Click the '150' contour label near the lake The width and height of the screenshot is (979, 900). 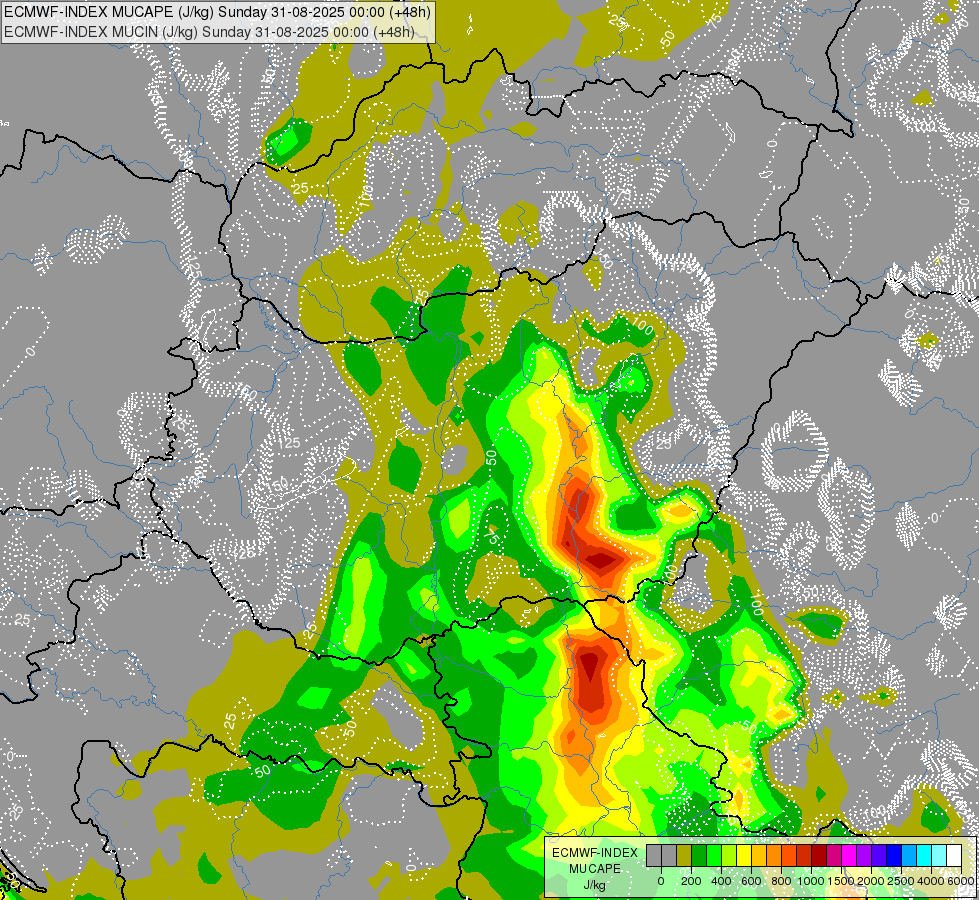[279, 483]
